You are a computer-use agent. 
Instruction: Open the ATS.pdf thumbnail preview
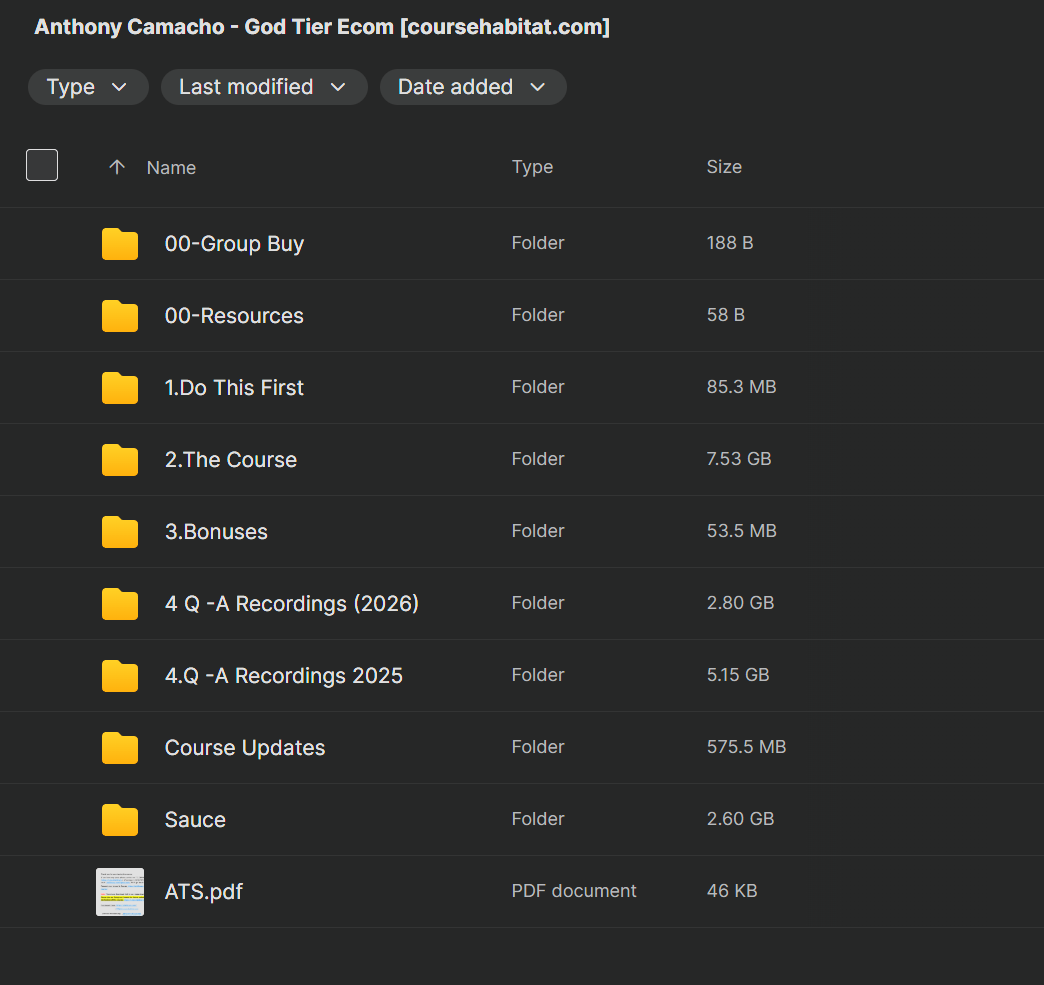pyautogui.click(x=120, y=892)
